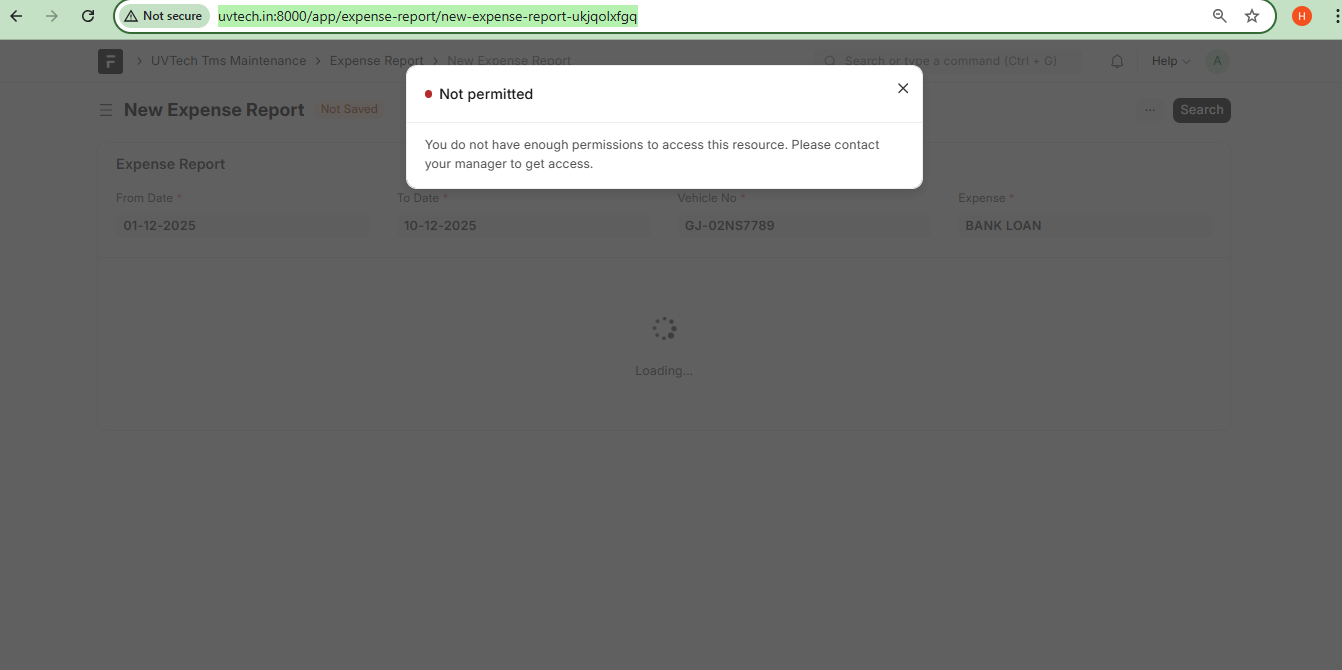
Task: Open user avatar A menu
Action: coord(1217,61)
